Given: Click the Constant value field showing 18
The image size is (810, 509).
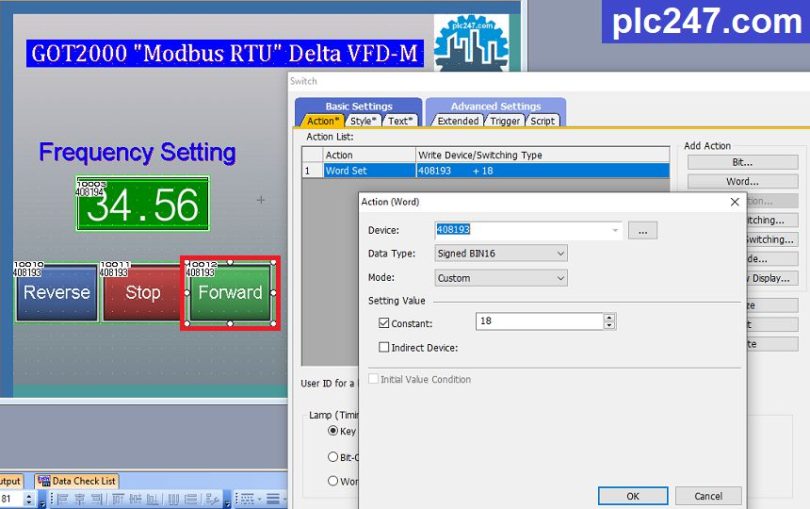Looking at the screenshot, I should (539, 321).
